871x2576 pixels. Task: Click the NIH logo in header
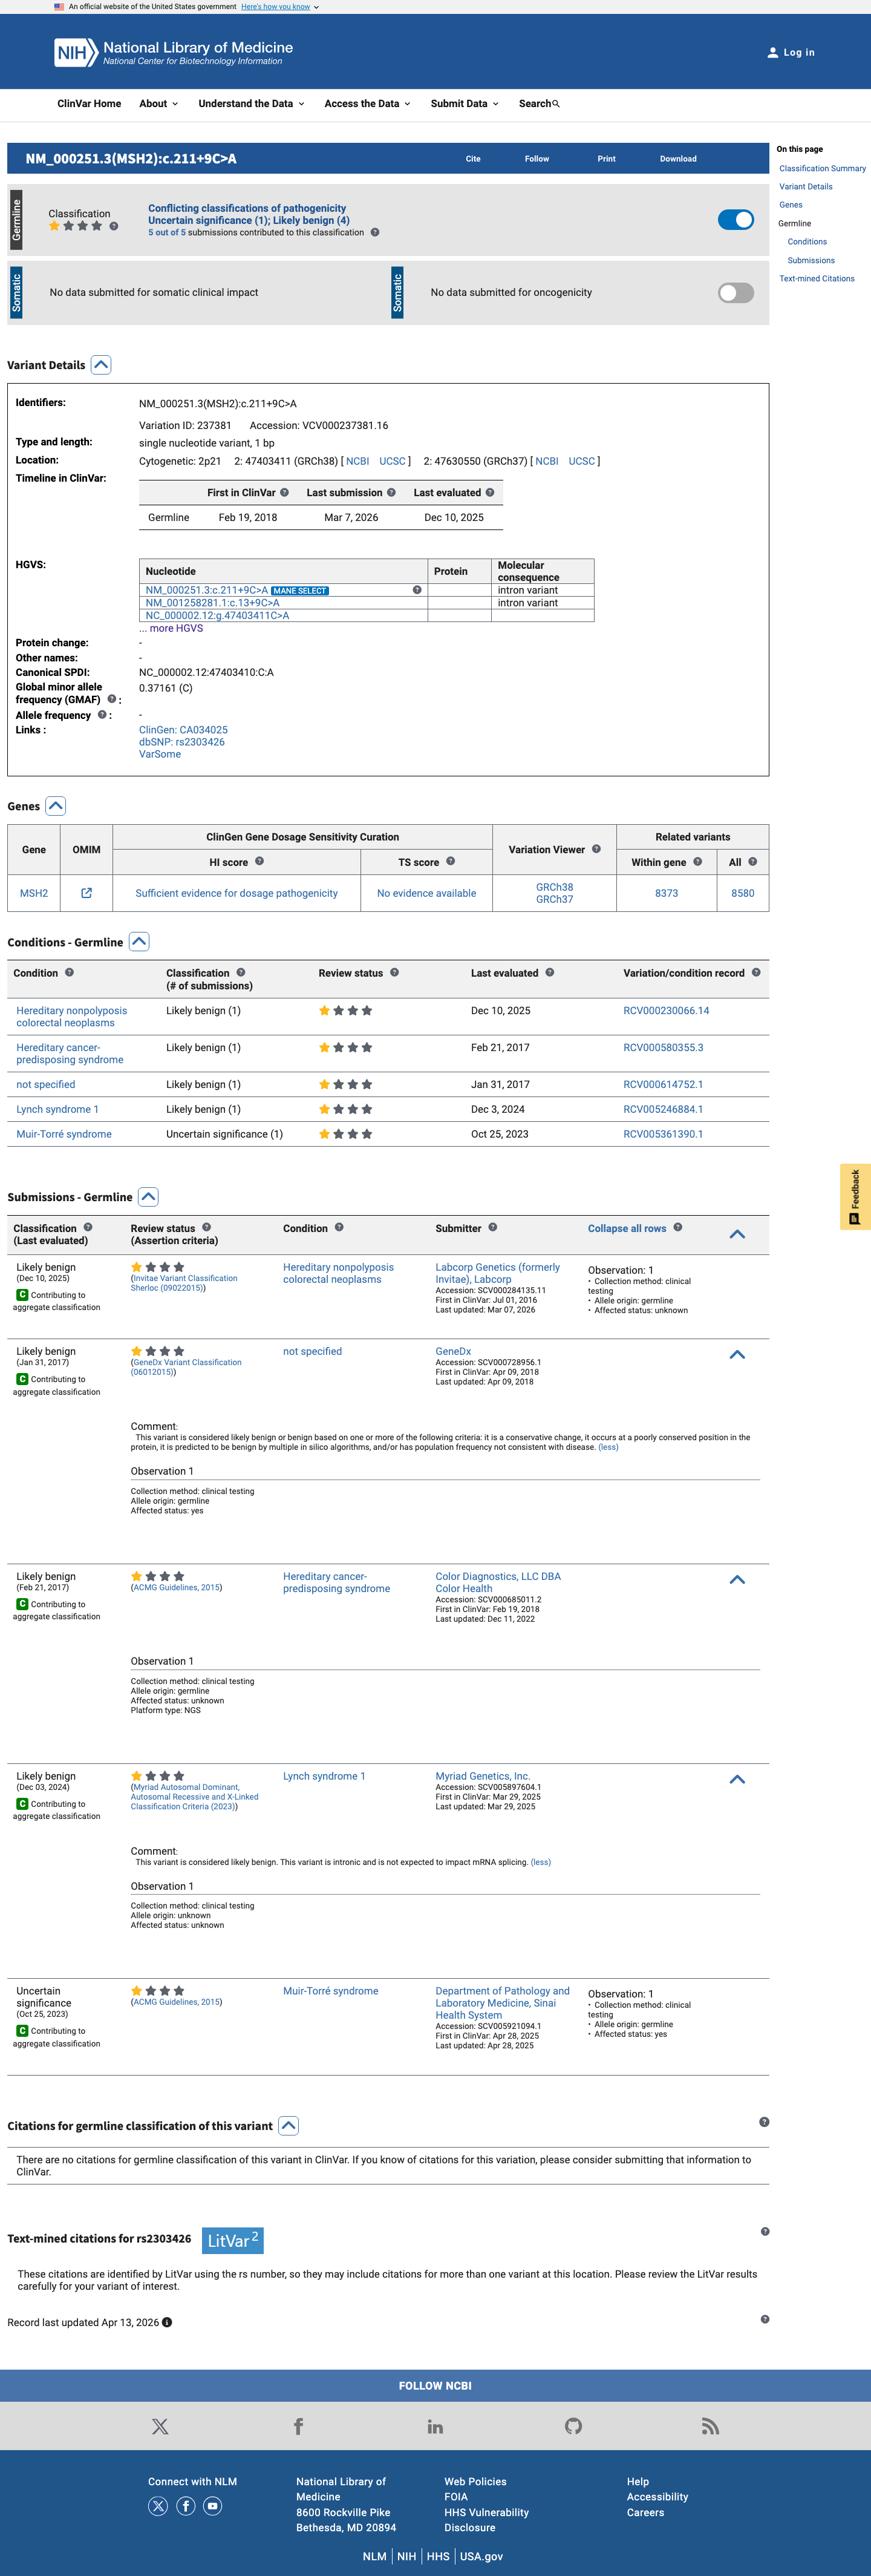click(76, 52)
